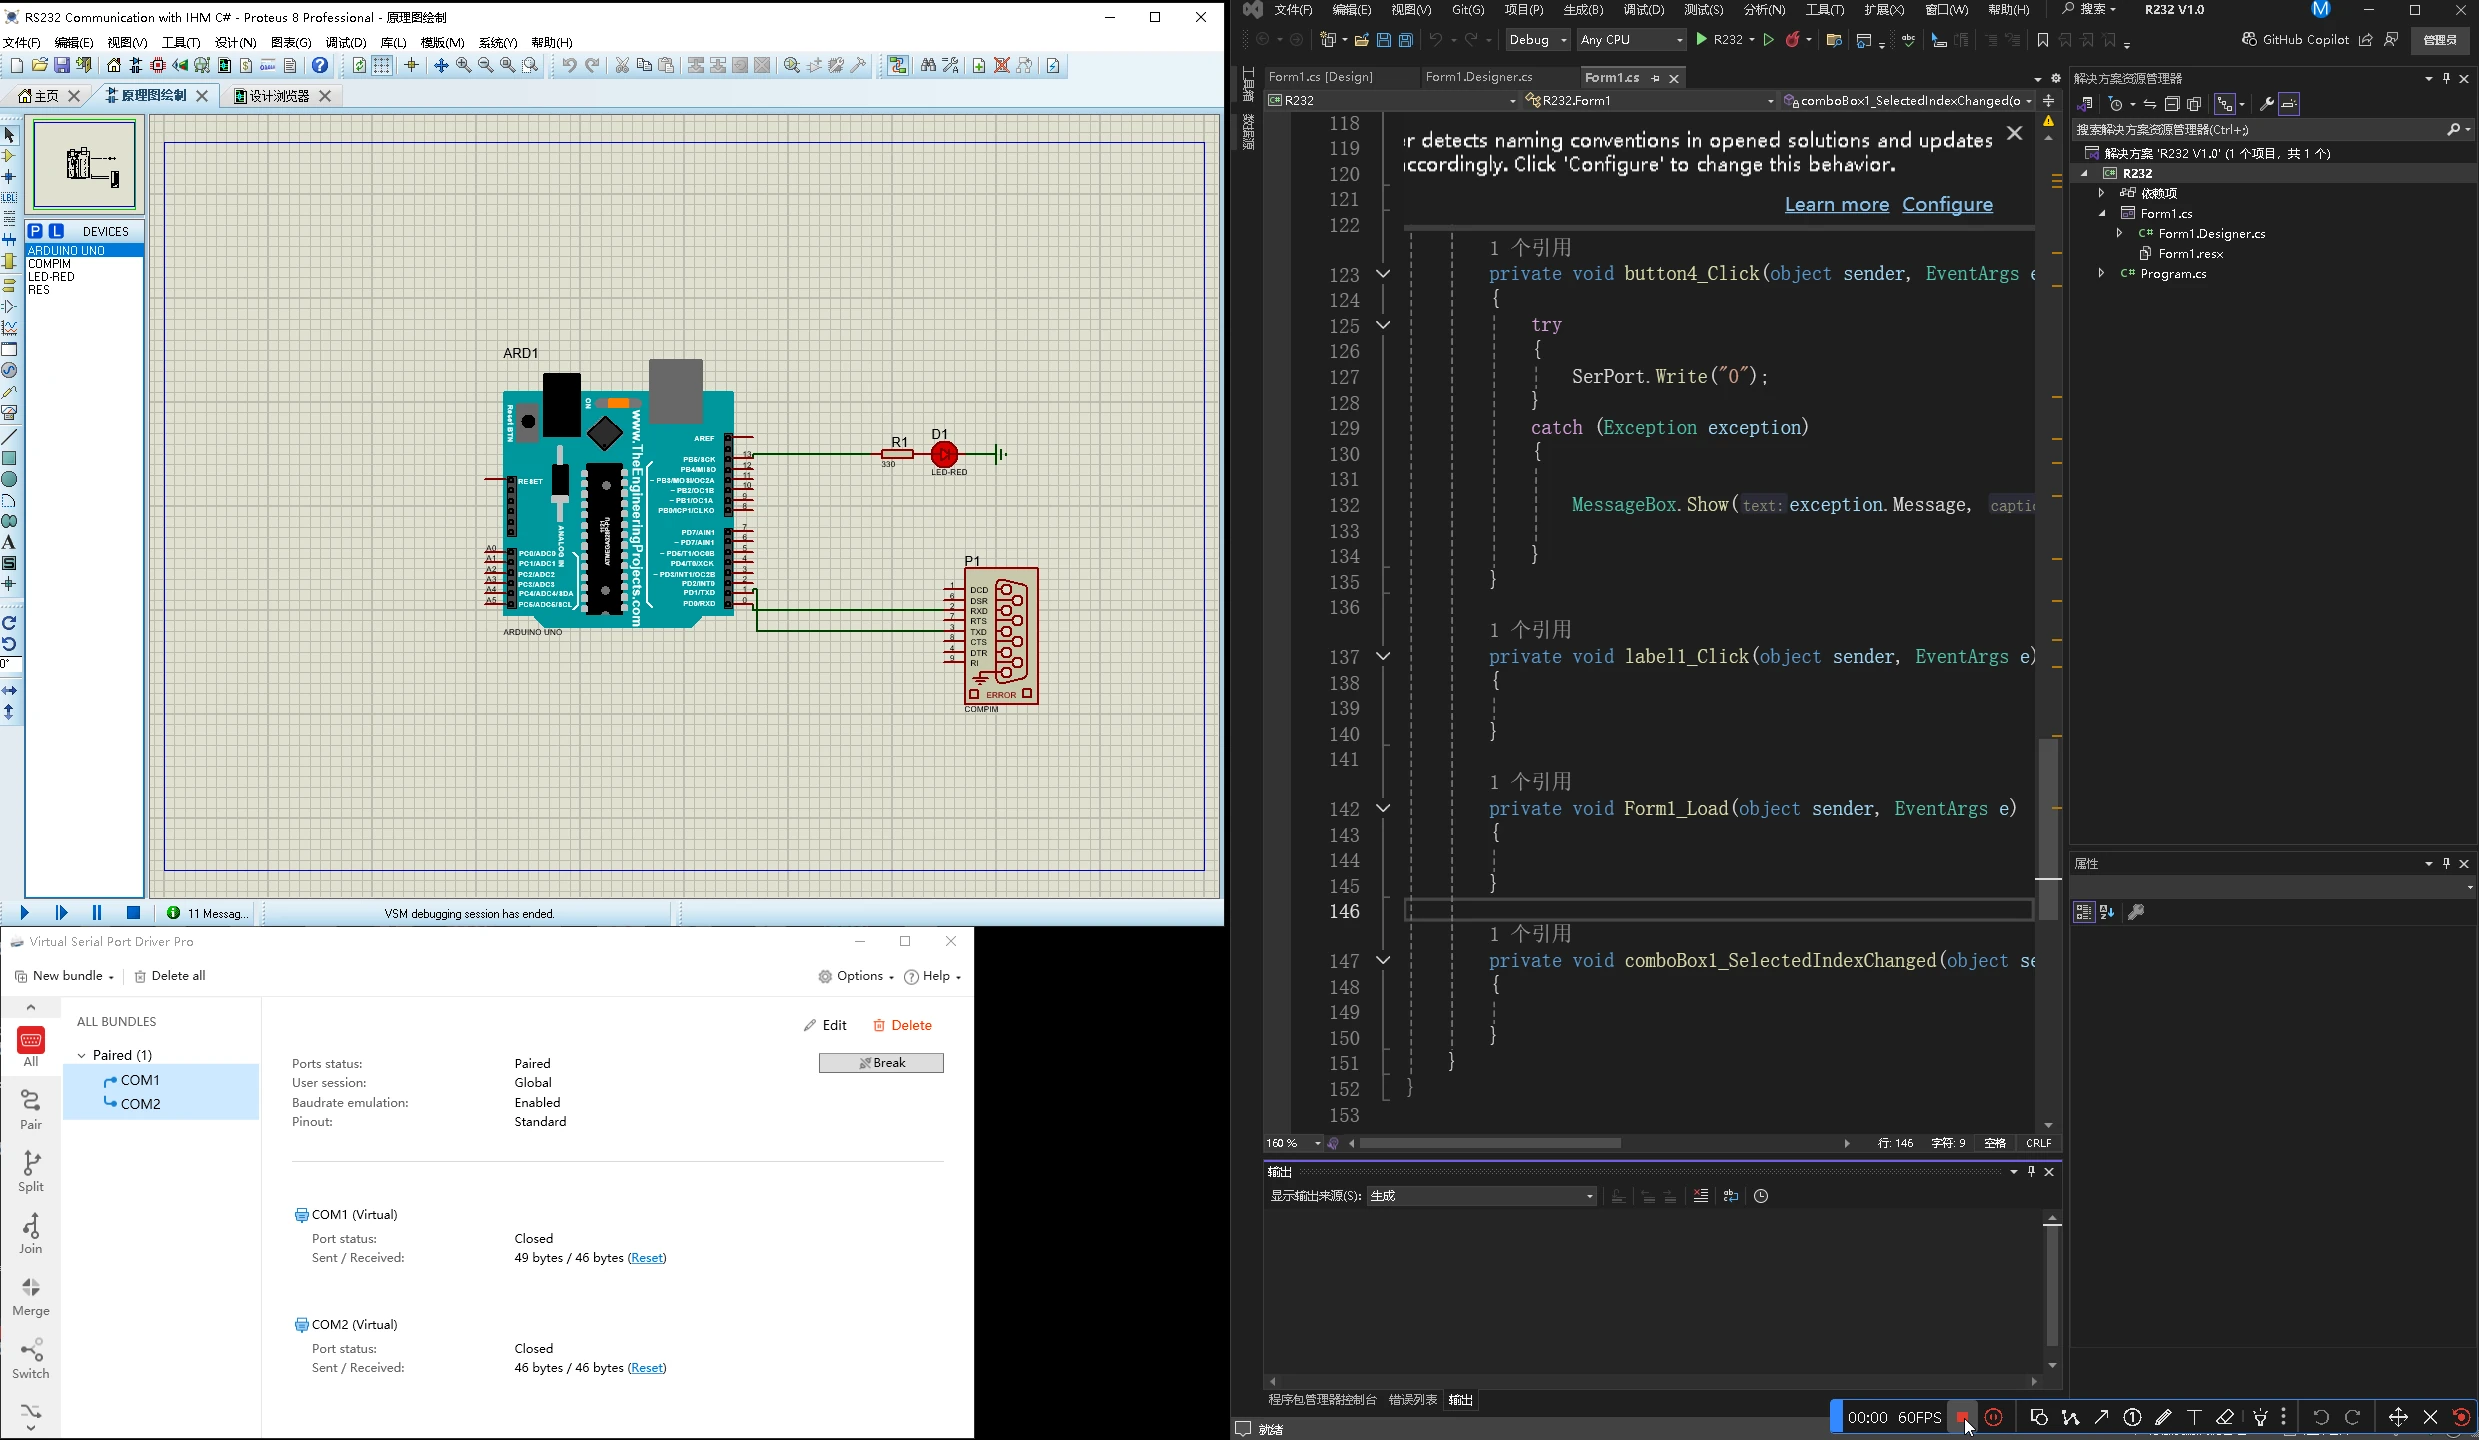Click the Save icon in the Proteus toolbar
2479x1440 pixels.
coord(62,64)
